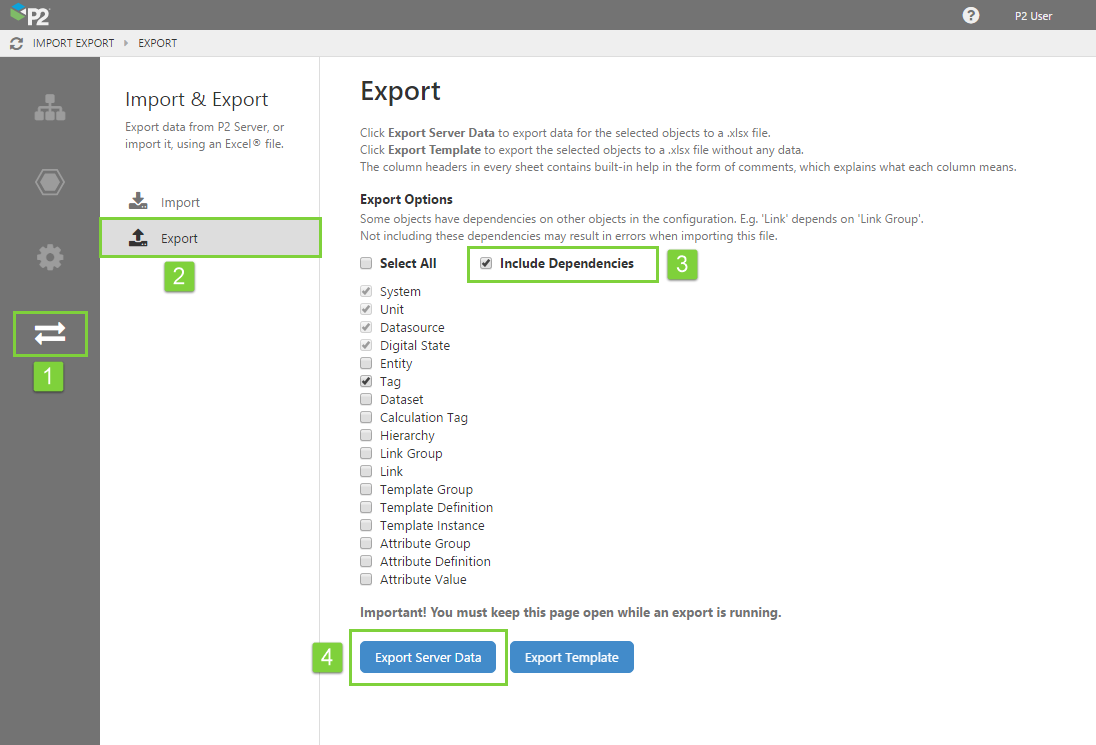The width and height of the screenshot is (1096, 745).
Task: Click the P2 User account label
Action: click(1033, 15)
